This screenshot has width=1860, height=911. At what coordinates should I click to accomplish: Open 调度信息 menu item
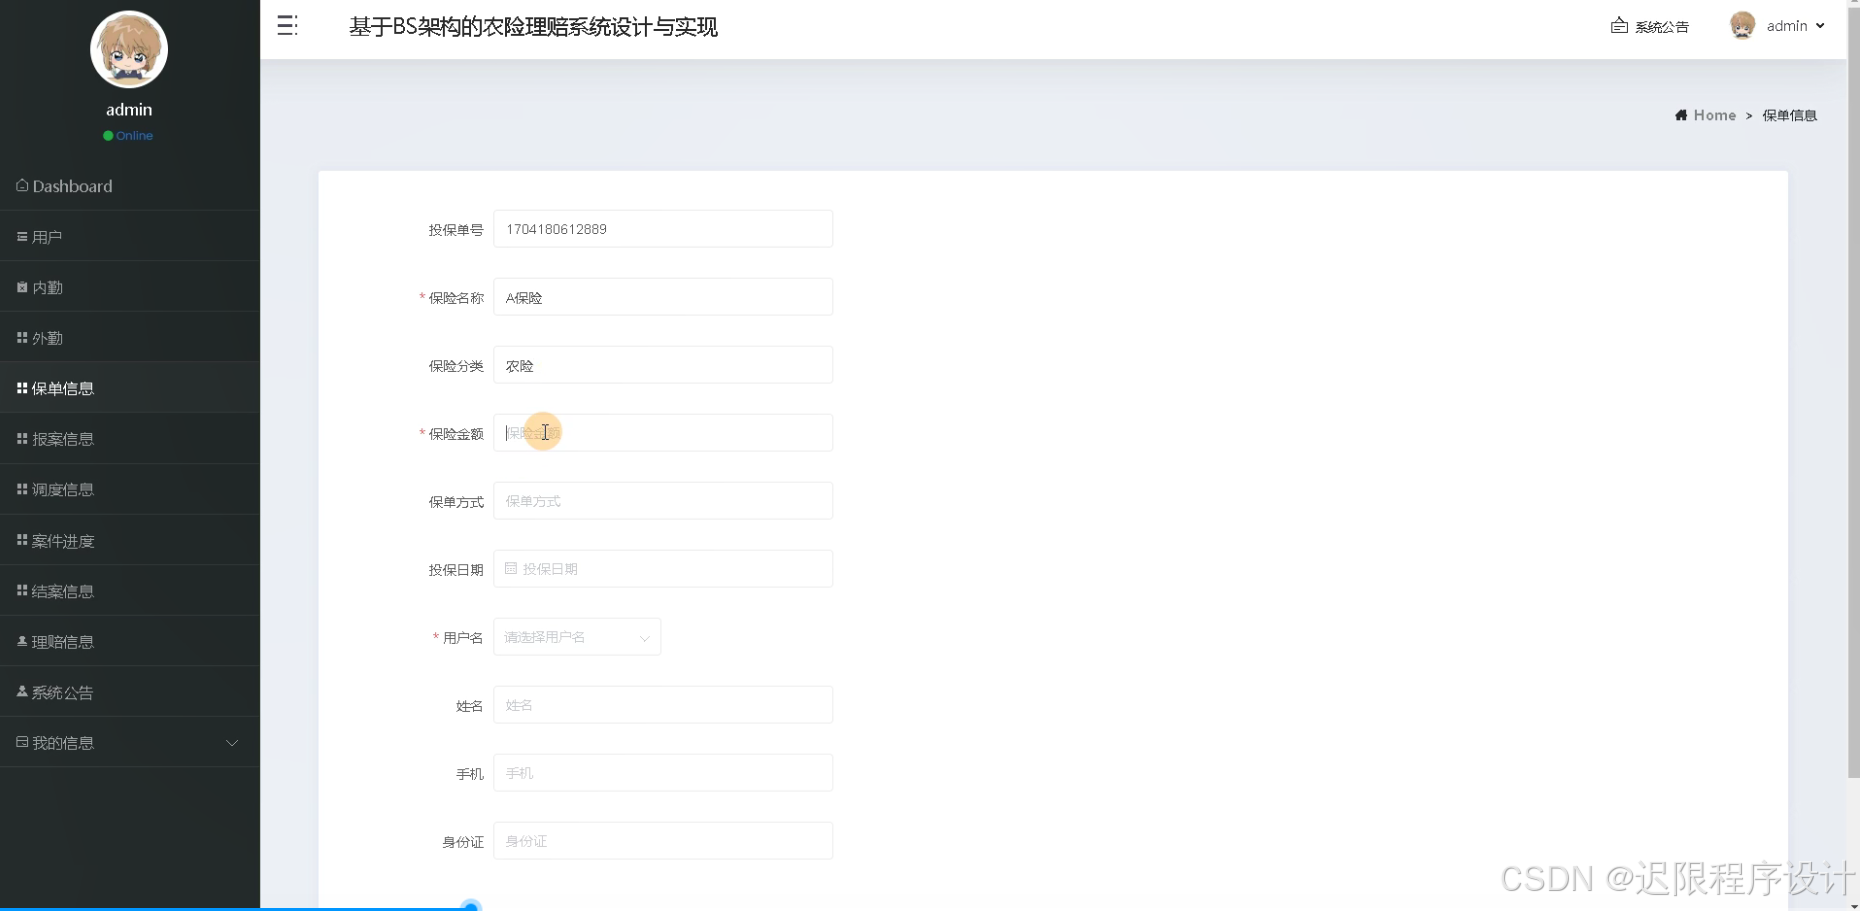(x=130, y=489)
